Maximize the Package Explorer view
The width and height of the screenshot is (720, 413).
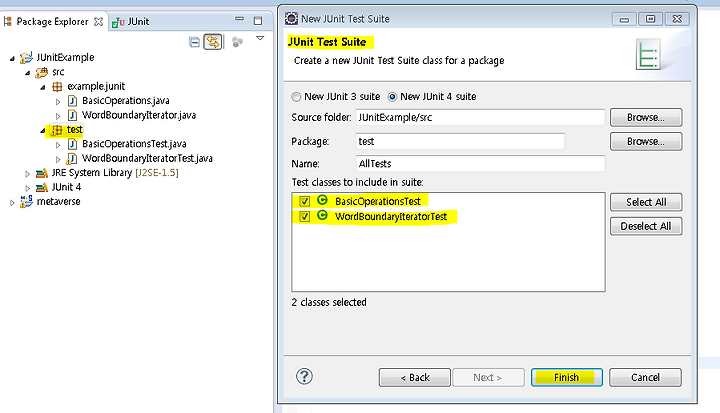(258, 21)
